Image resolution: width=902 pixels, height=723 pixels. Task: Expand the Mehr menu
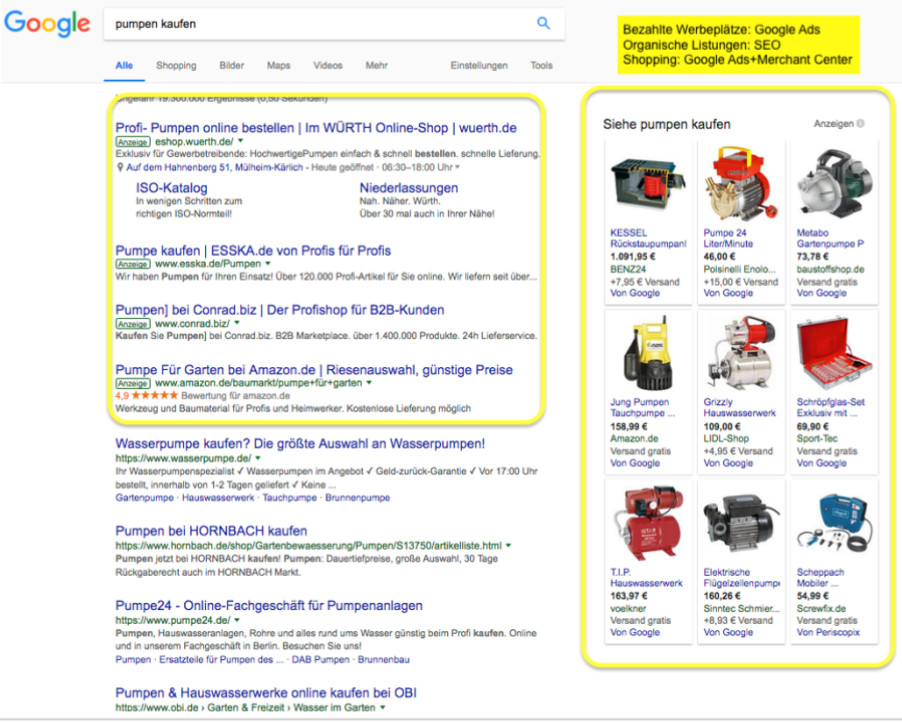click(x=377, y=66)
